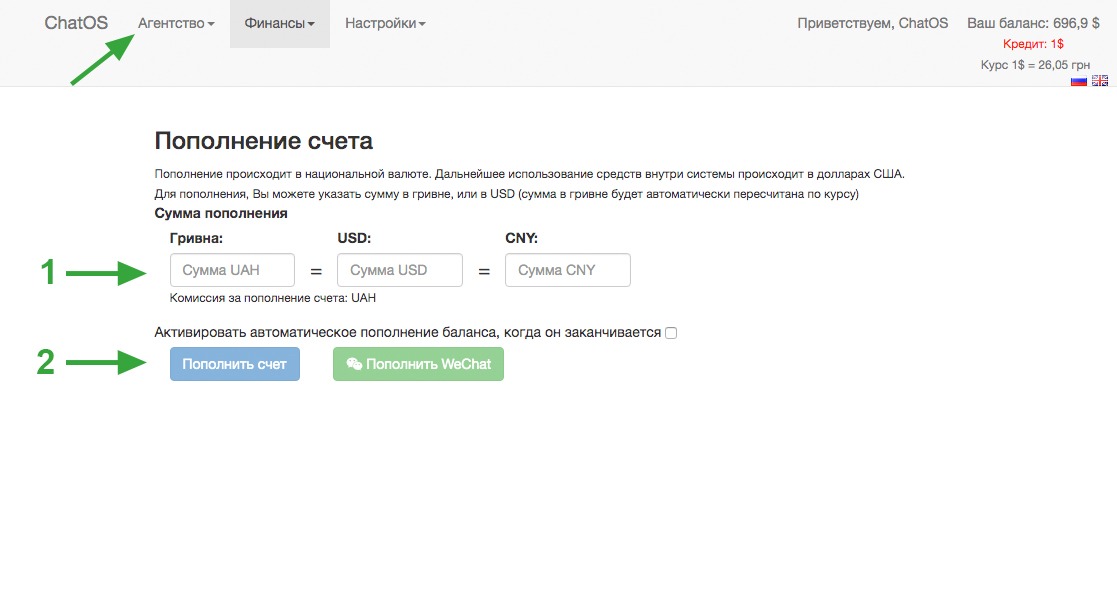Focus the Сумма USD input field
This screenshot has width=1117, height=591.
click(400, 270)
